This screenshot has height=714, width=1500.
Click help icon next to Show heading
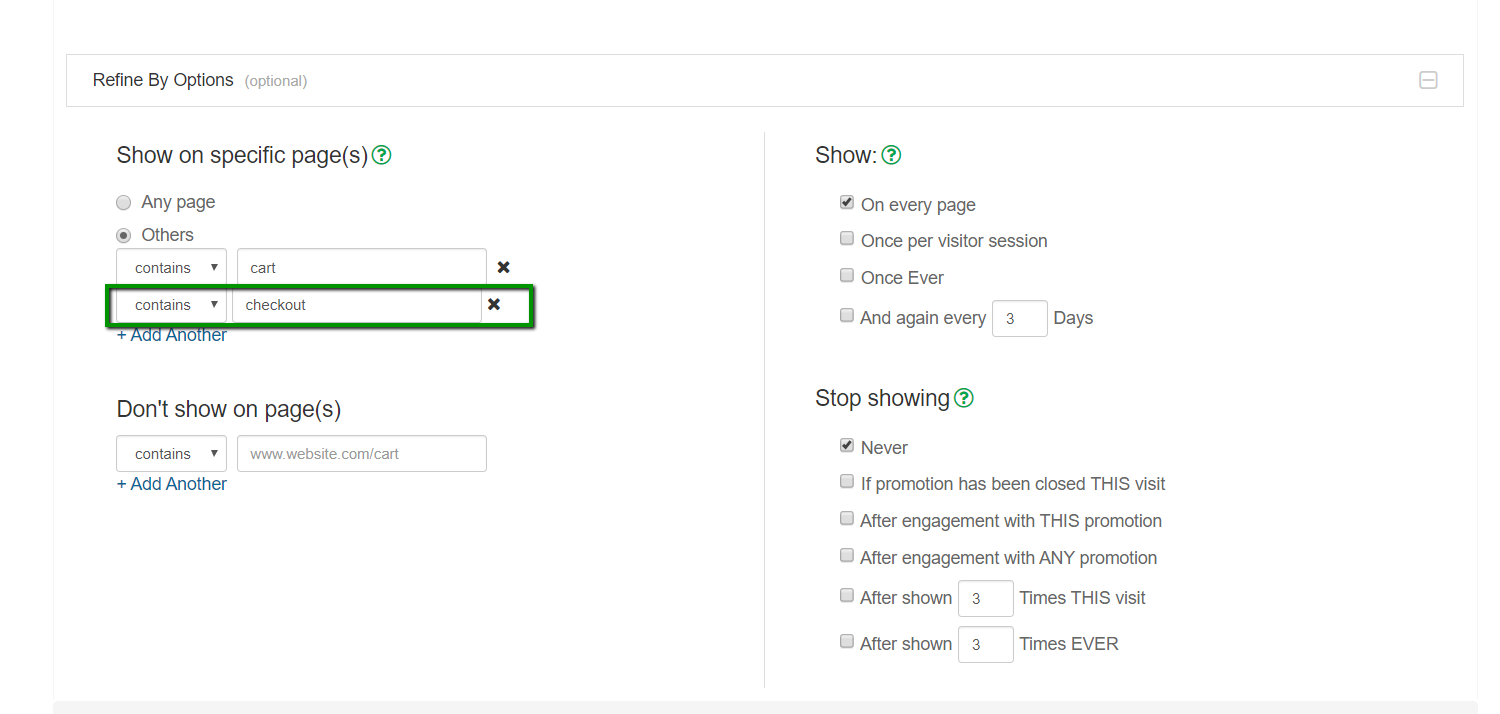891,156
